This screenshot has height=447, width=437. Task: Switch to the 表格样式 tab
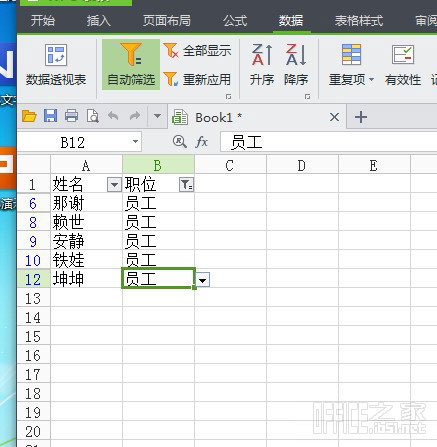pos(359,21)
